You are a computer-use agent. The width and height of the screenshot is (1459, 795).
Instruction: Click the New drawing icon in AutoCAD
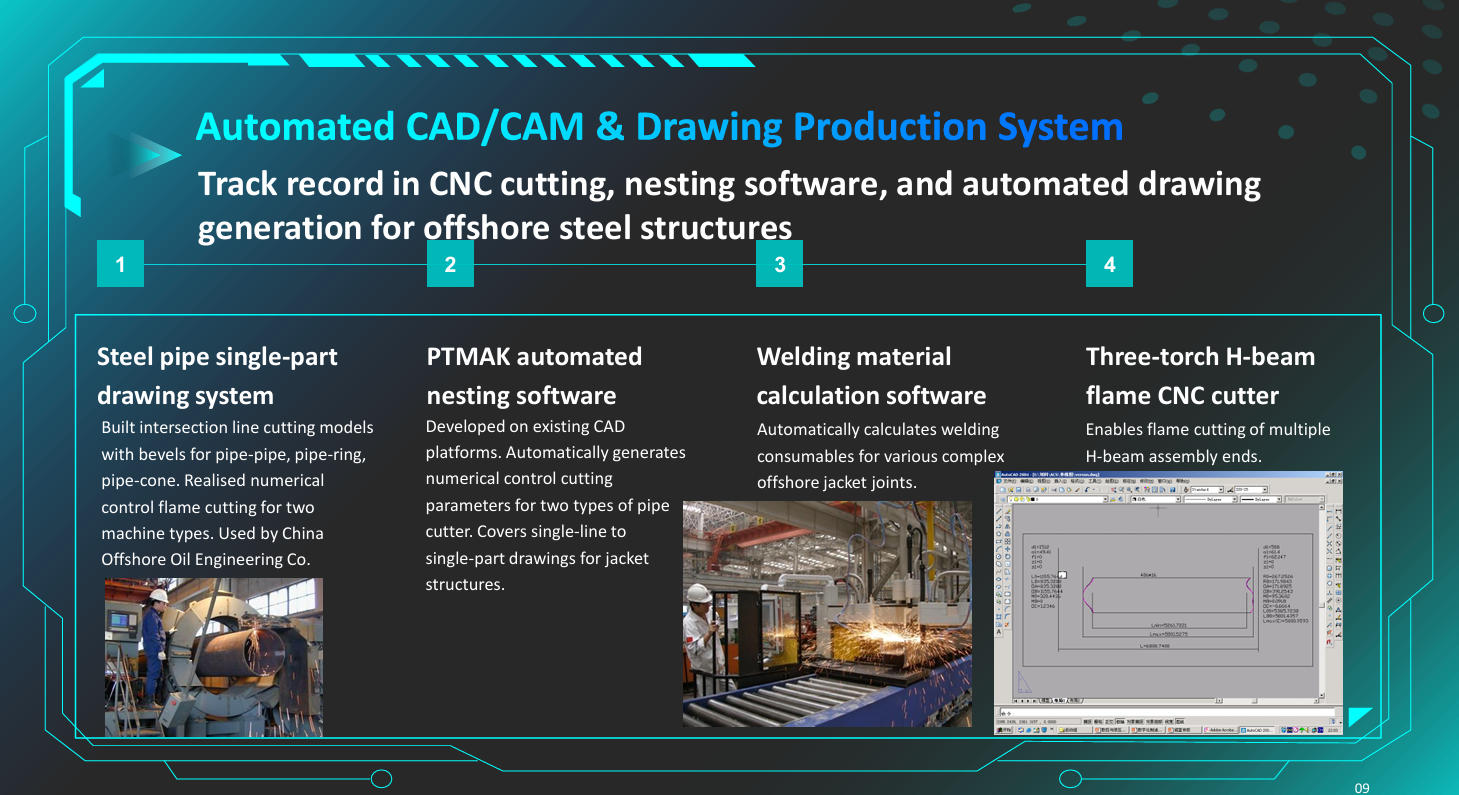coord(1003,489)
